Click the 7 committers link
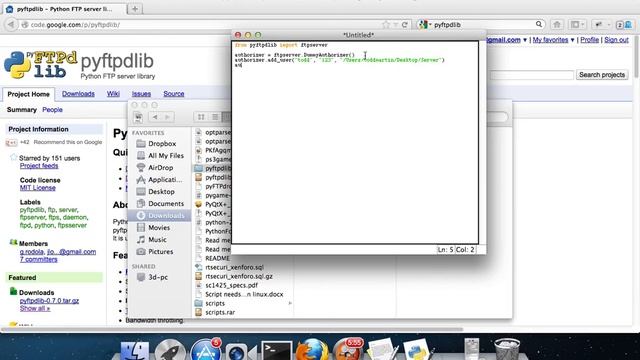Viewport: 640px width, 360px height. 38,259
